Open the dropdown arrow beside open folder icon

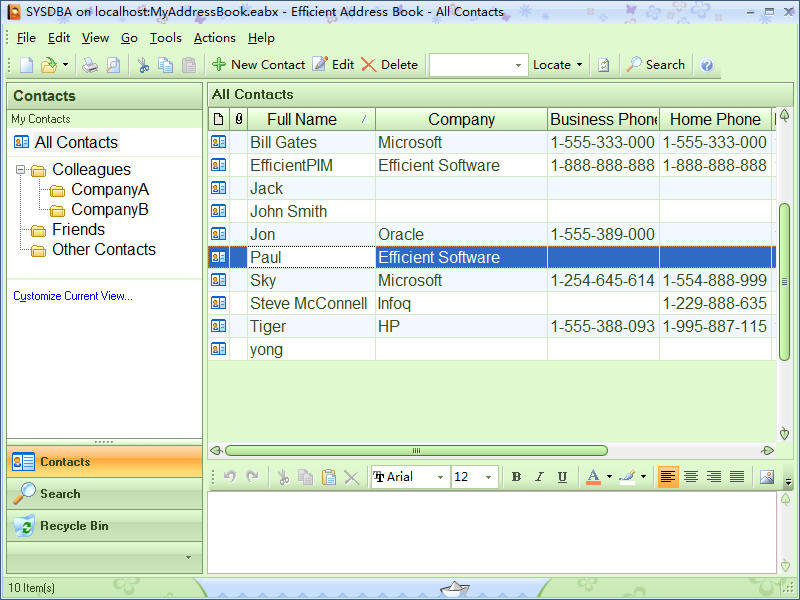pyautogui.click(x=65, y=65)
